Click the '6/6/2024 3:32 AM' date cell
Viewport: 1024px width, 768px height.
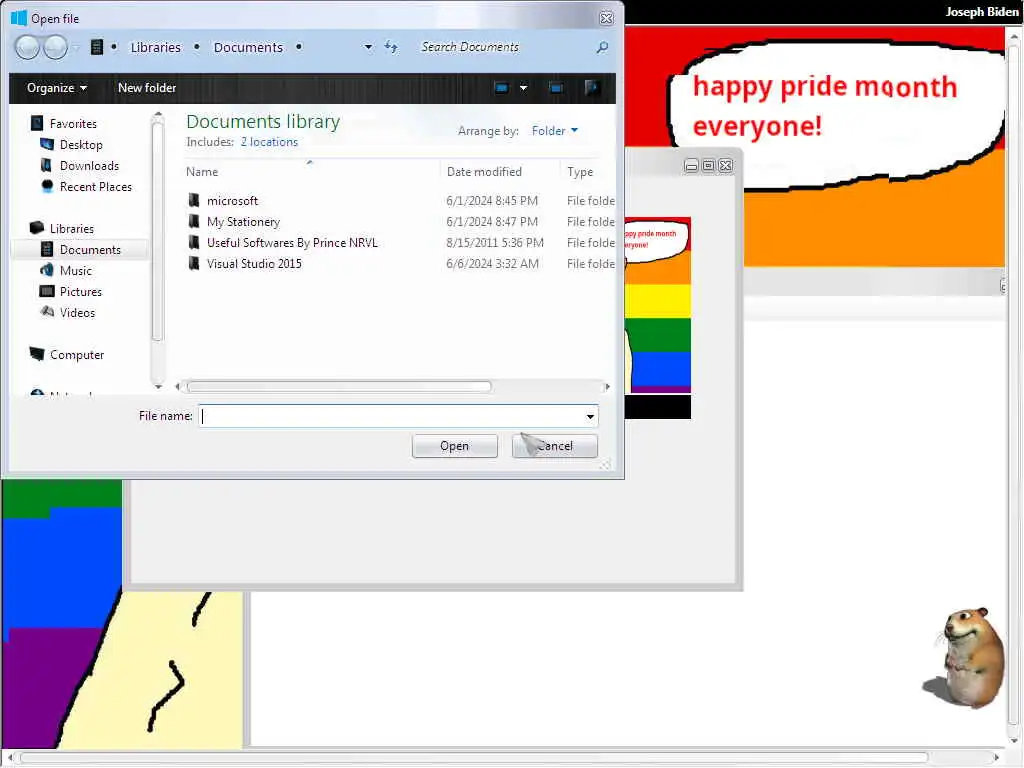pos(492,263)
